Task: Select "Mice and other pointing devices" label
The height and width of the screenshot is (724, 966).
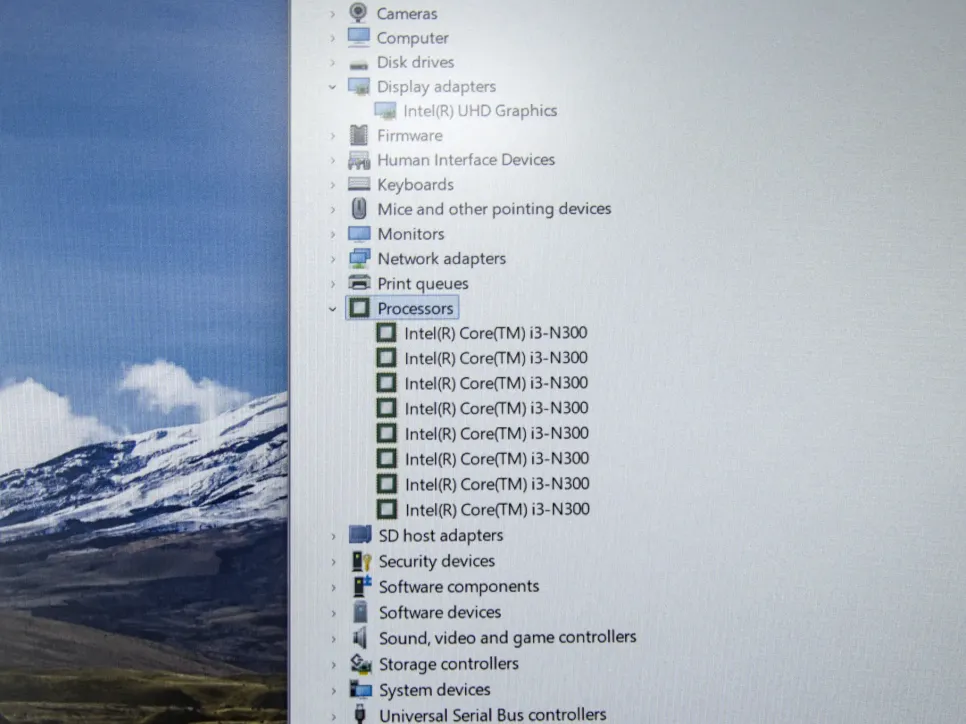Action: point(494,209)
